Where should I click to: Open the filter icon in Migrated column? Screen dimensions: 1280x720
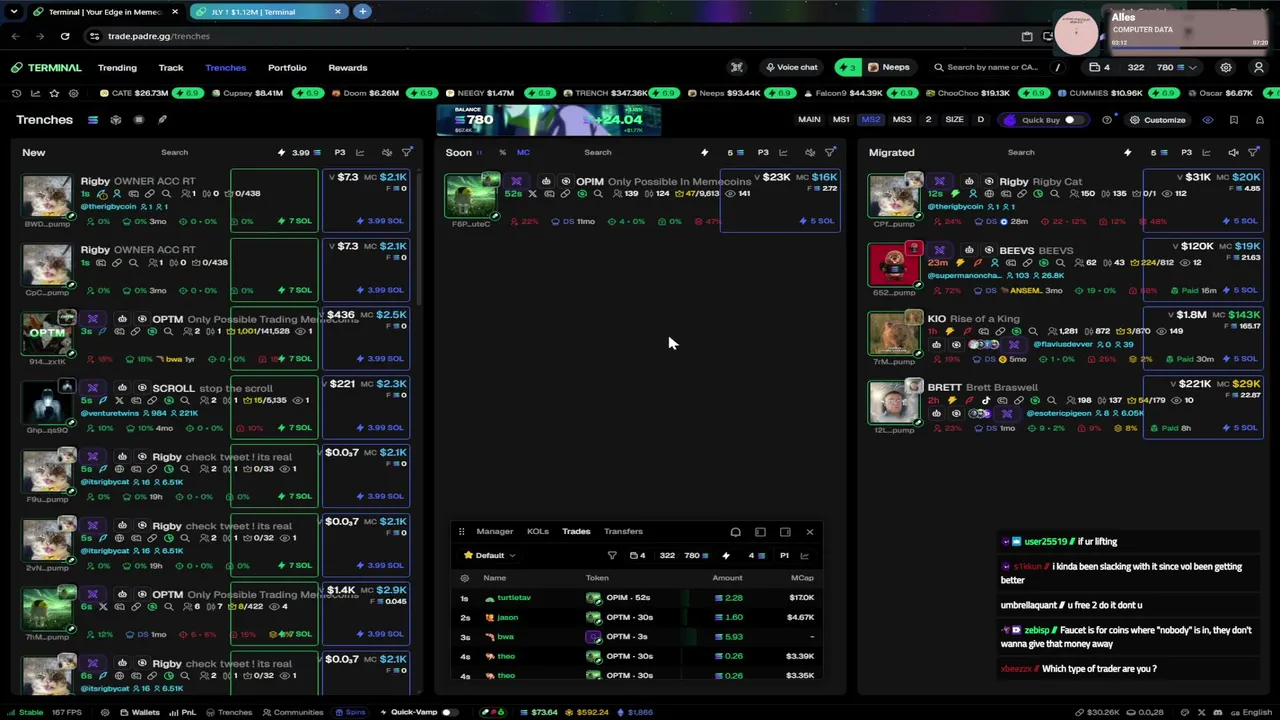[1254, 152]
